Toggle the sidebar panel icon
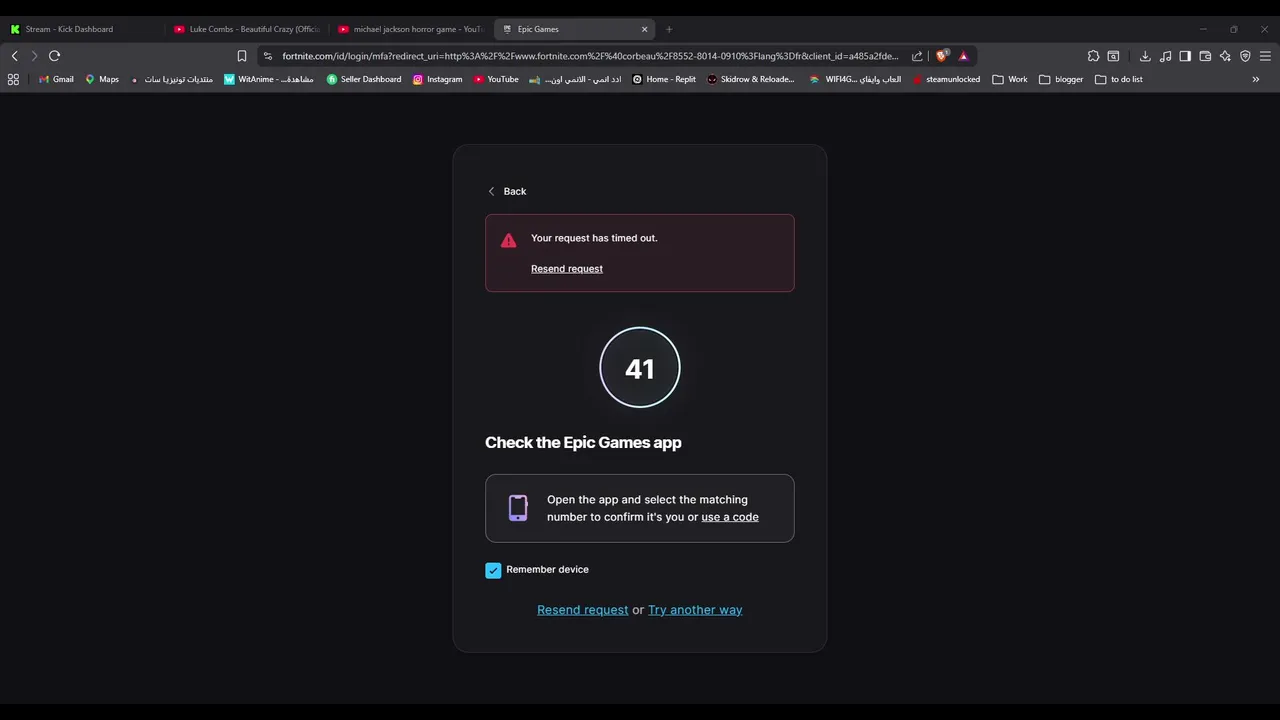The image size is (1280, 720). pos(1185,56)
